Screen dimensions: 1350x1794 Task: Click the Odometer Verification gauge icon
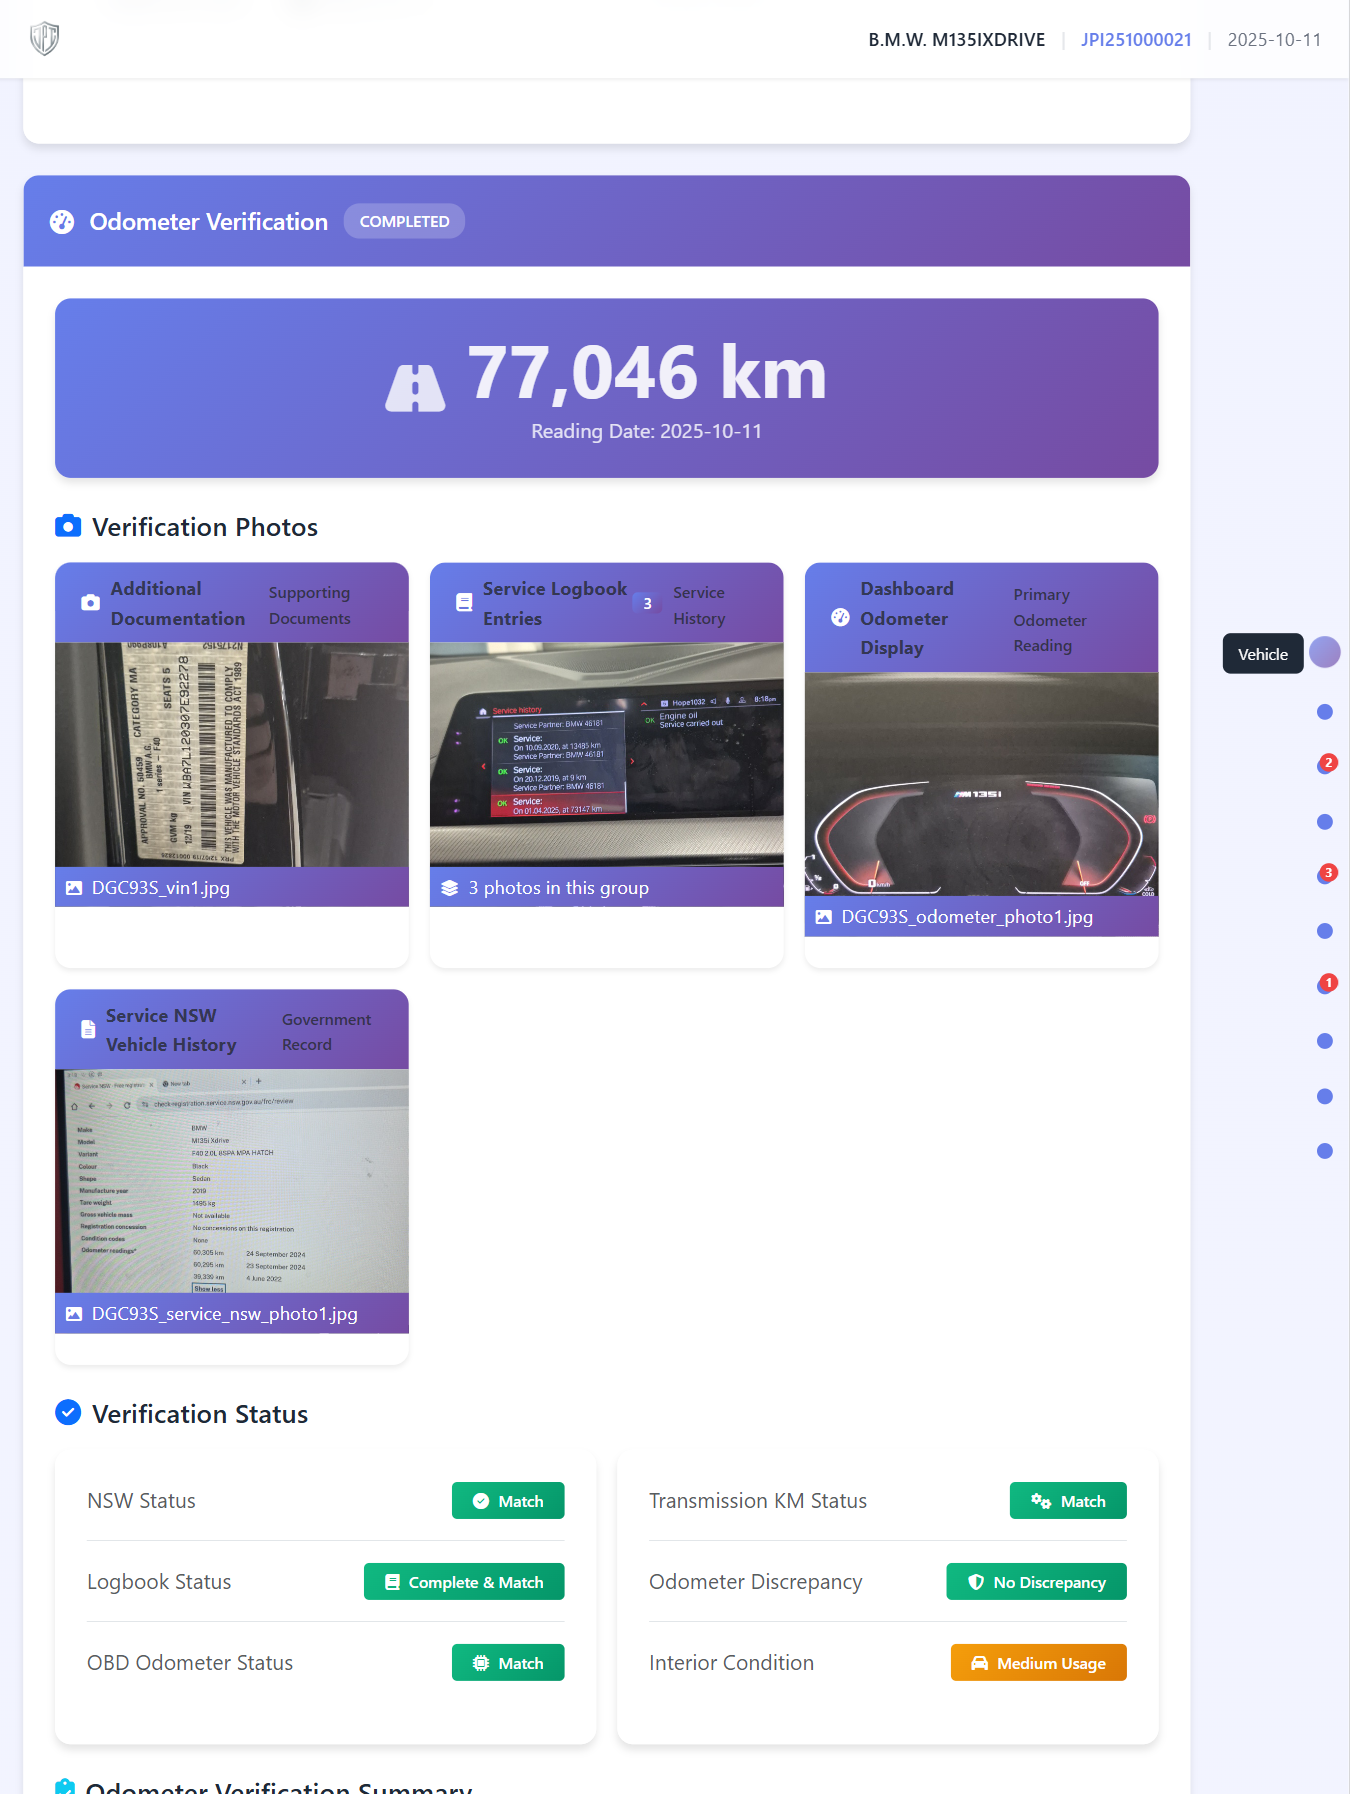(x=62, y=222)
